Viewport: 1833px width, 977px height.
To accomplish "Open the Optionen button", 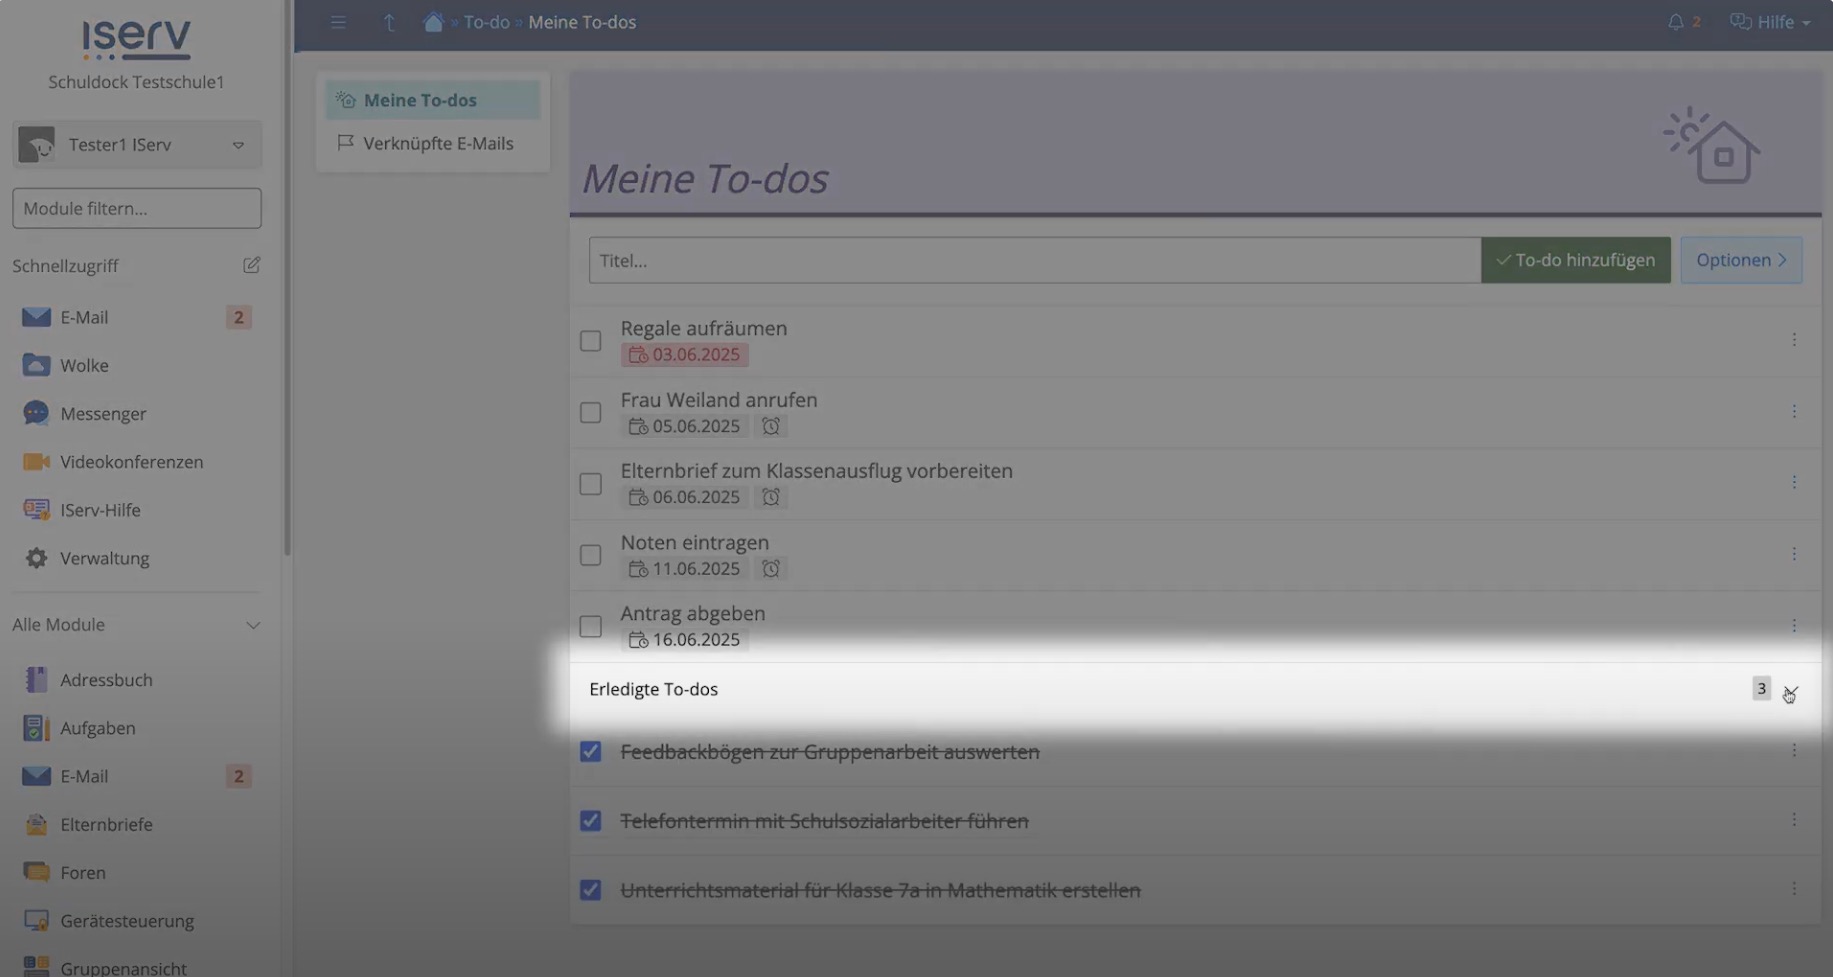I will point(1740,260).
